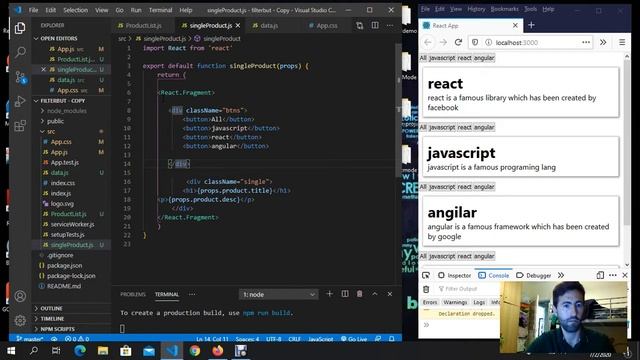Toggle the Warnings console filter
640x360 pixels.
455,302
